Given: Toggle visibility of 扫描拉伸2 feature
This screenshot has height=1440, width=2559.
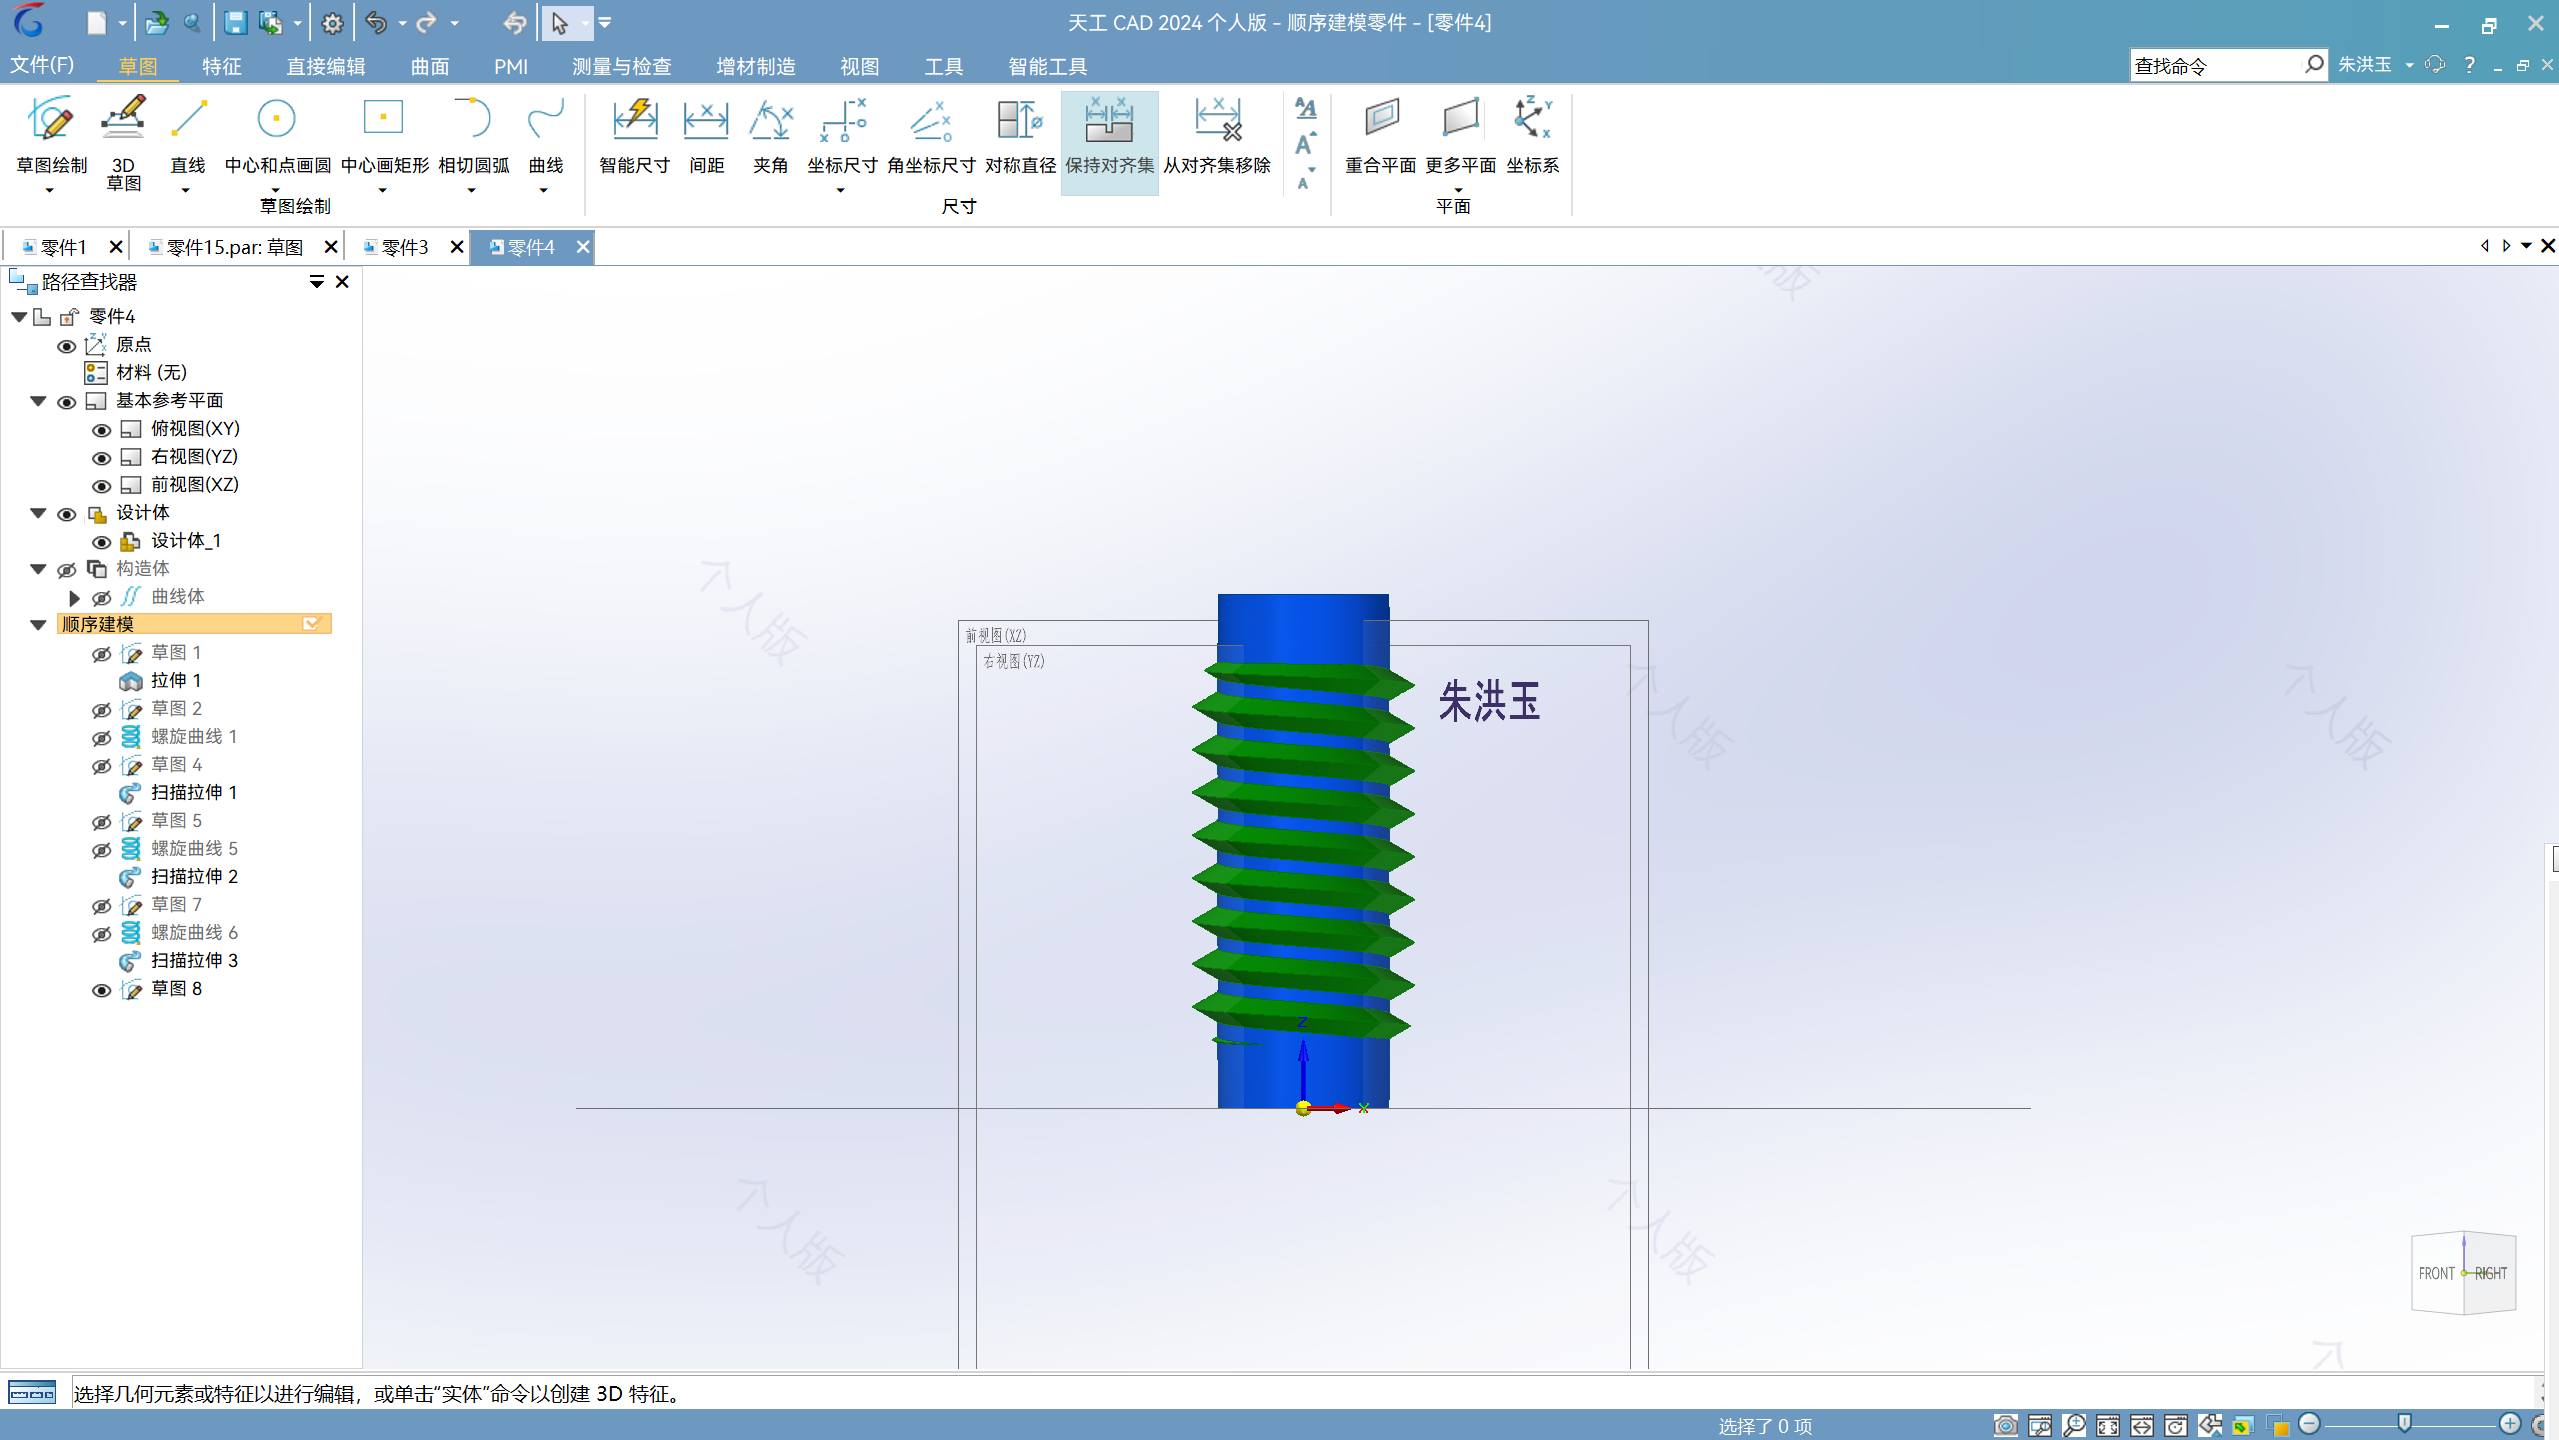Looking at the screenshot, I should click(100, 876).
